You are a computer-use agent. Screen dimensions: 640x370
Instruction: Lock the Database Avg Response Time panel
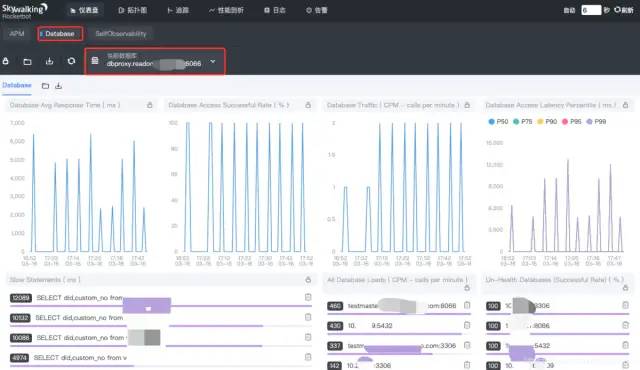(x=150, y=105)
